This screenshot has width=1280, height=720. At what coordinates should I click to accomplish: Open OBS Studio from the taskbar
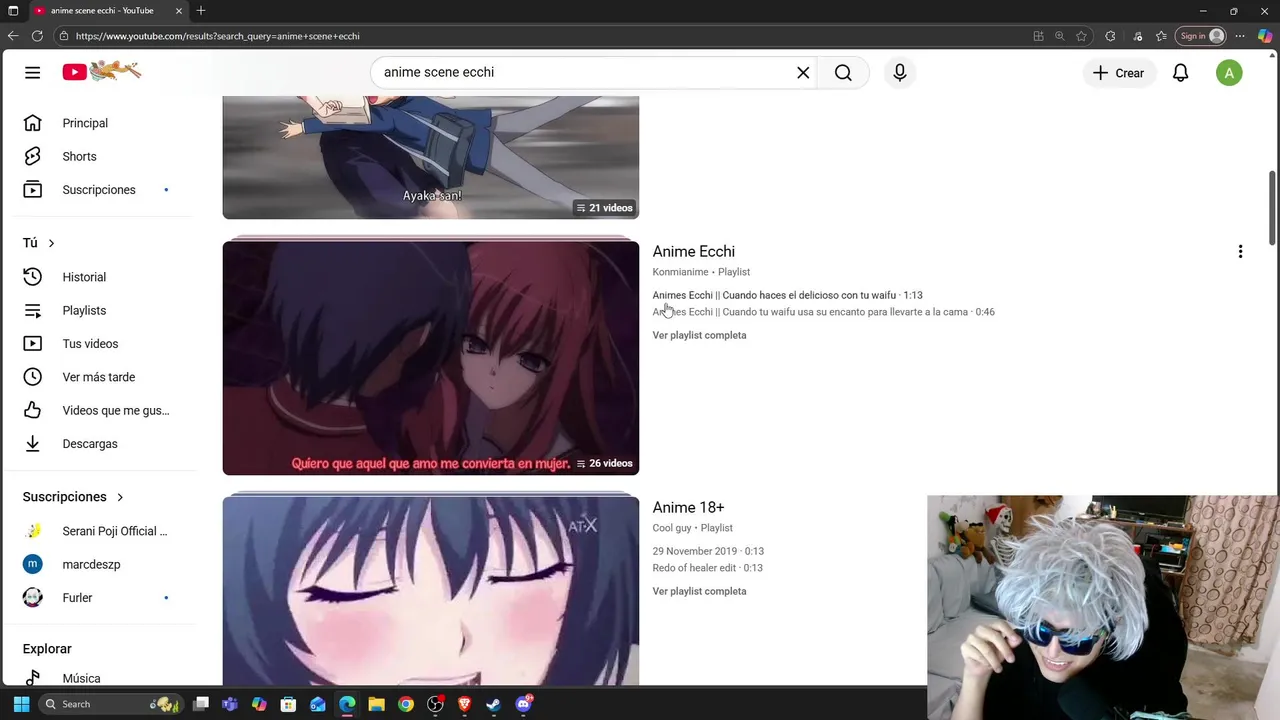(435, 704)
